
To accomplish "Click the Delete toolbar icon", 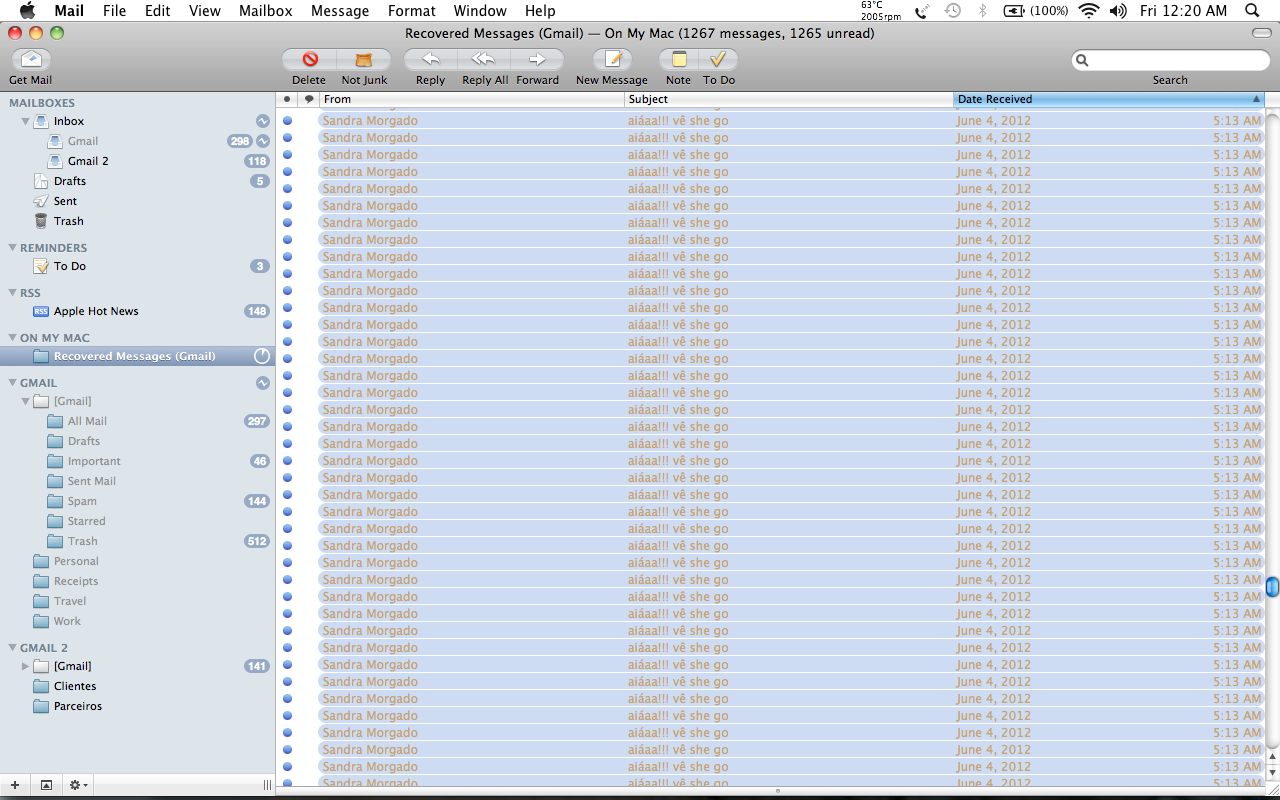I will (309, 59).
